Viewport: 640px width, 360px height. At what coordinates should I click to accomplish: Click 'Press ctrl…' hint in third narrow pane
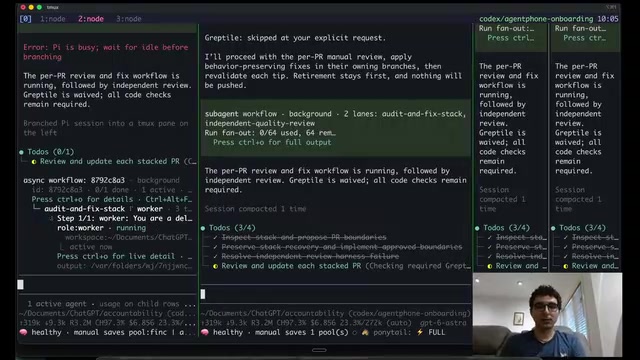(510, 38)
